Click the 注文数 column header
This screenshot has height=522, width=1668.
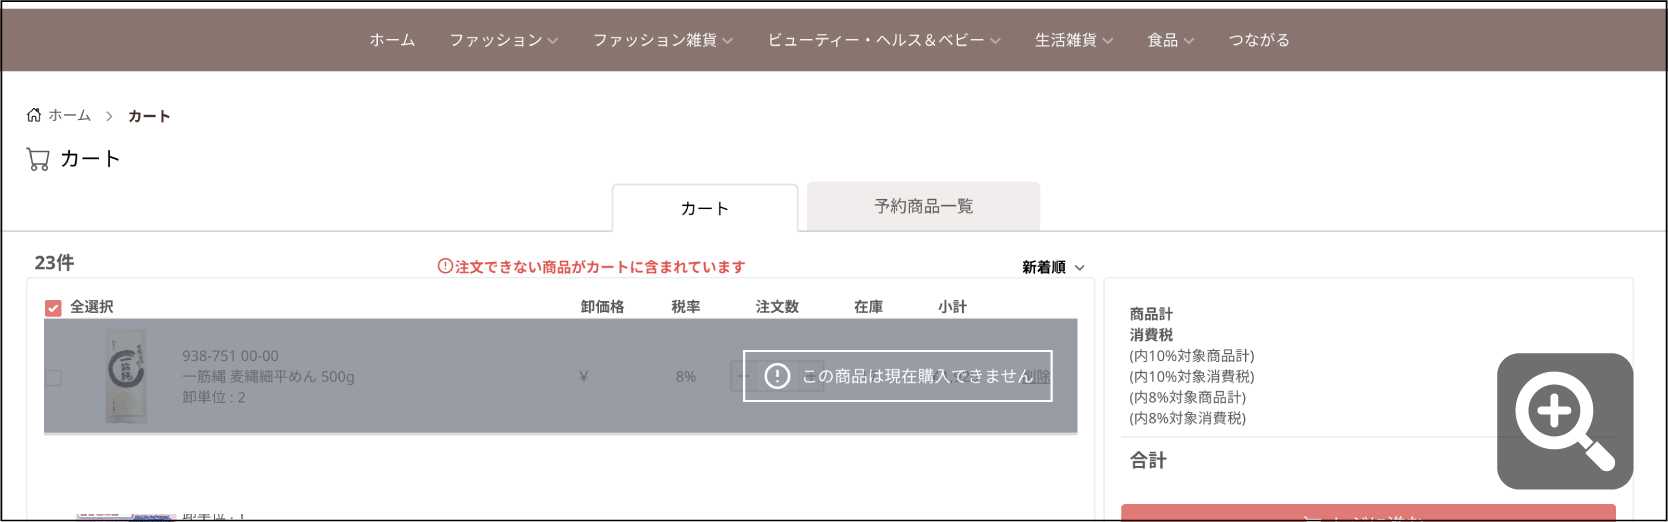[777, 307]
